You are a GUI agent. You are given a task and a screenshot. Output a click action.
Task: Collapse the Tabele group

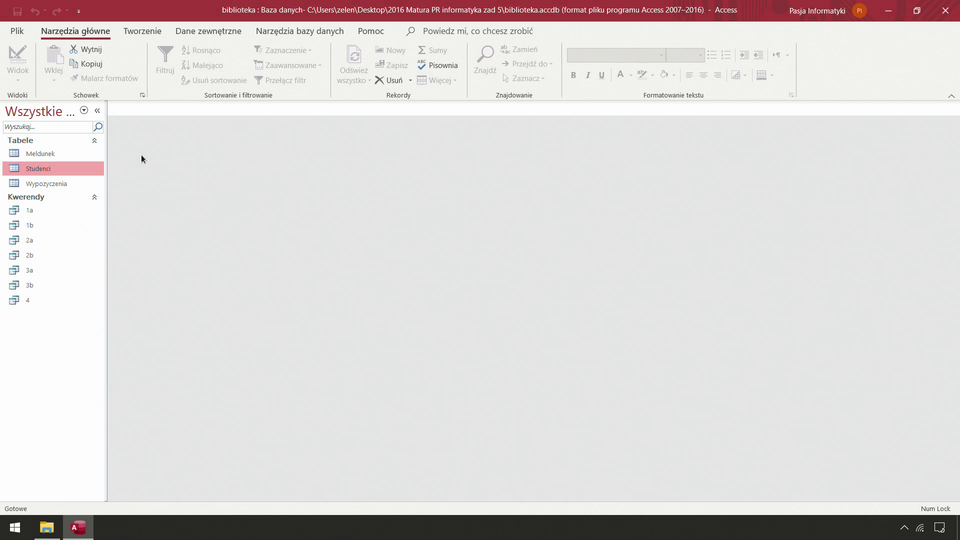95,141
